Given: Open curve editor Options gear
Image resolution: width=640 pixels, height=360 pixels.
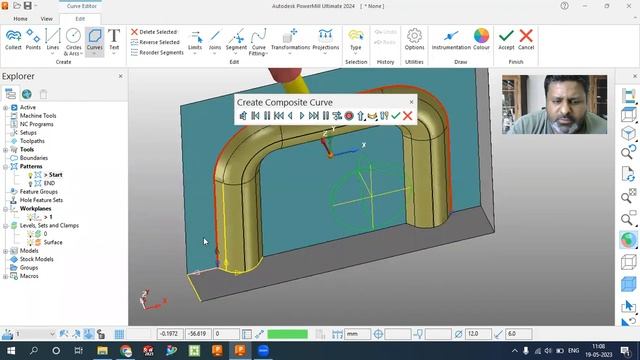Looking at the screenshot, I should (414, 40).
